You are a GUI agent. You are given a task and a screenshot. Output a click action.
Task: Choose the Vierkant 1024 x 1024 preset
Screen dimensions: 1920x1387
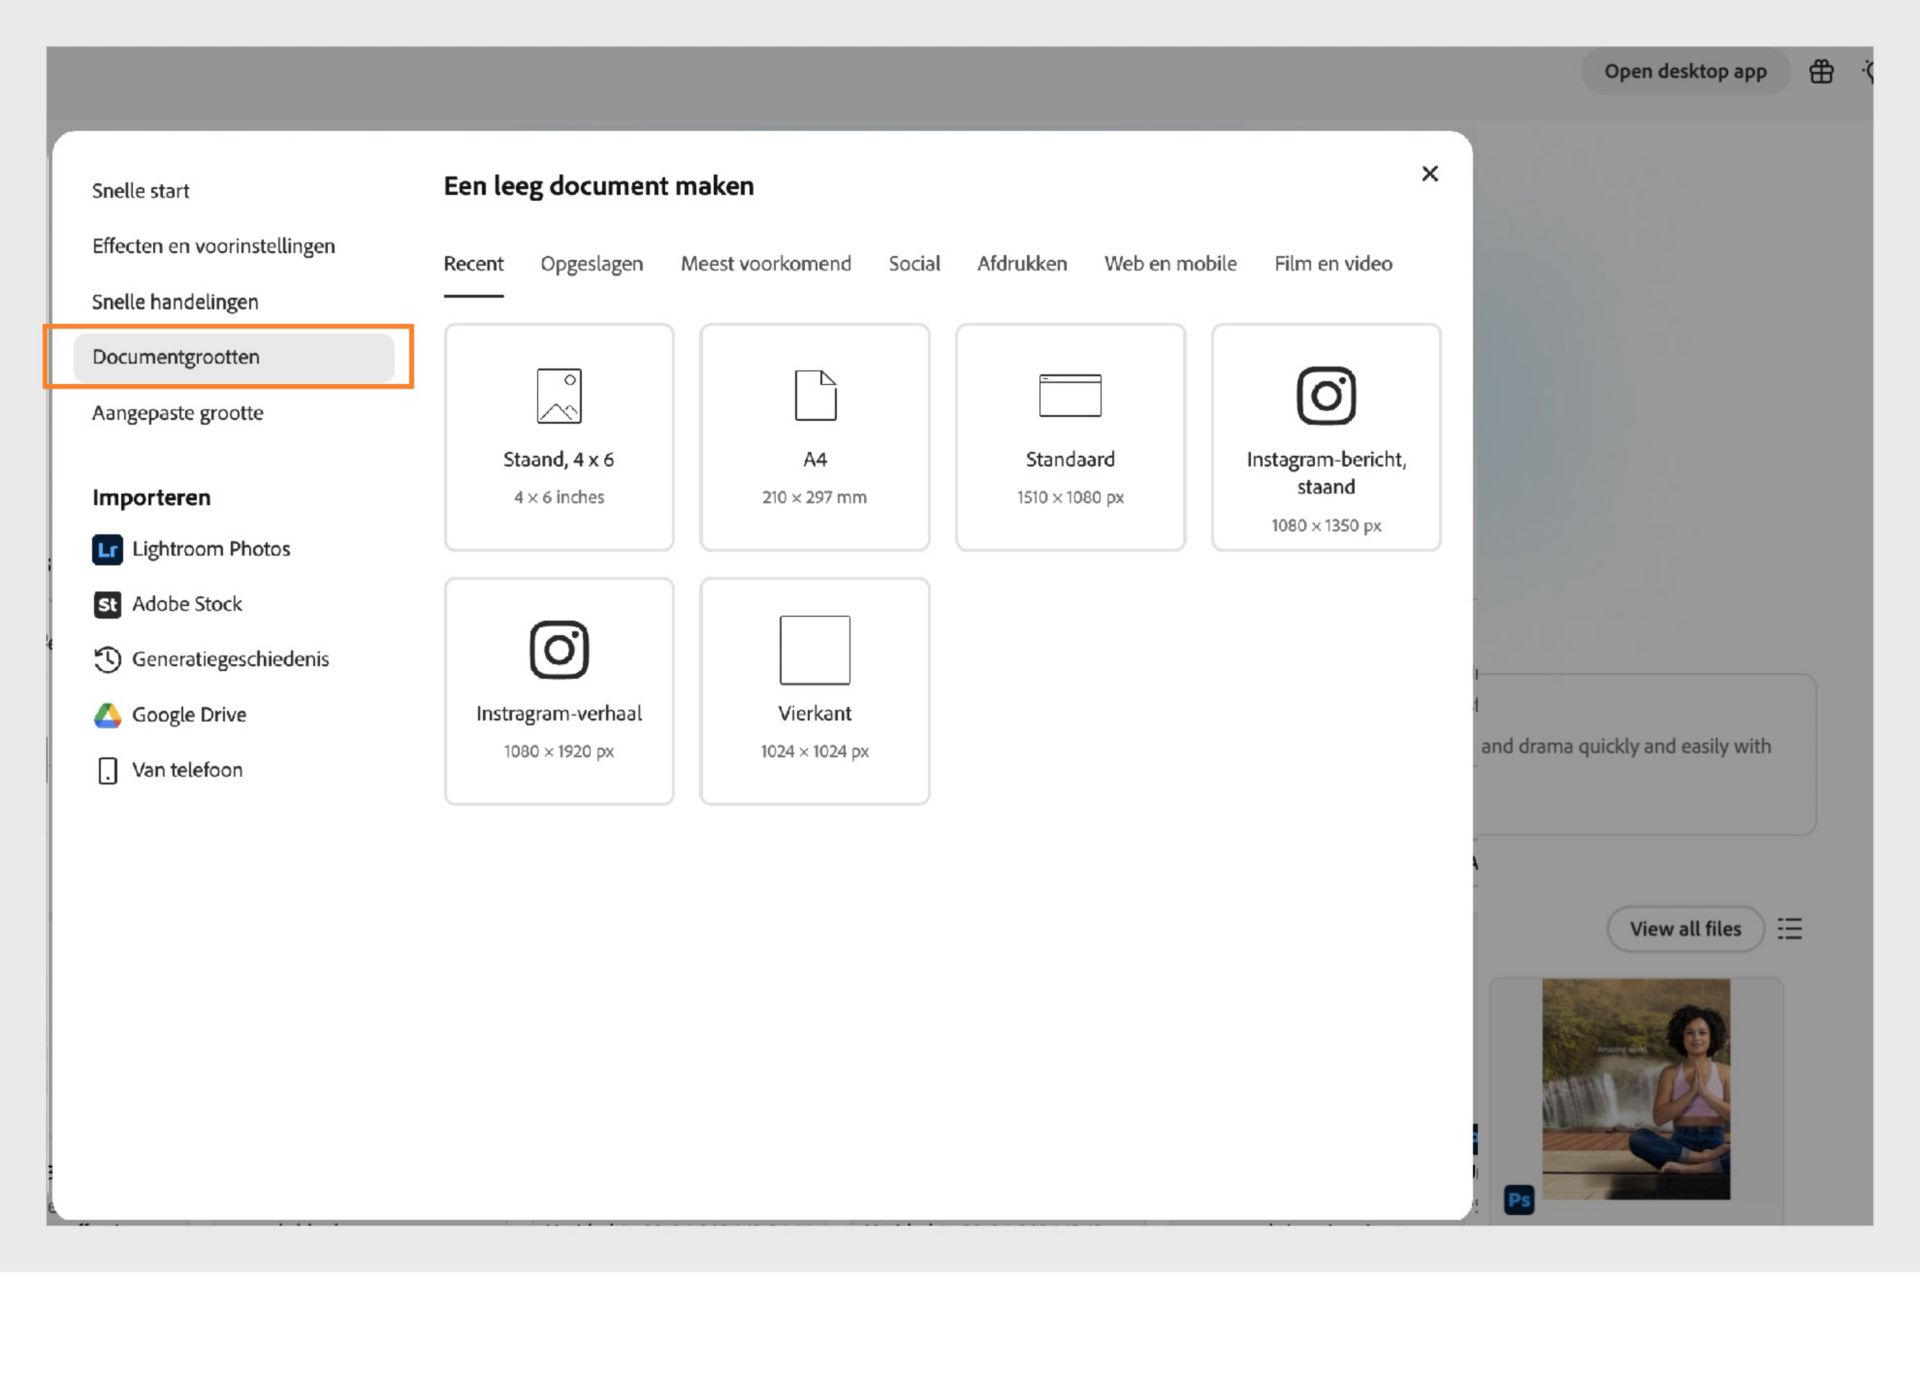pyautogui.click(x=814, y=691)
